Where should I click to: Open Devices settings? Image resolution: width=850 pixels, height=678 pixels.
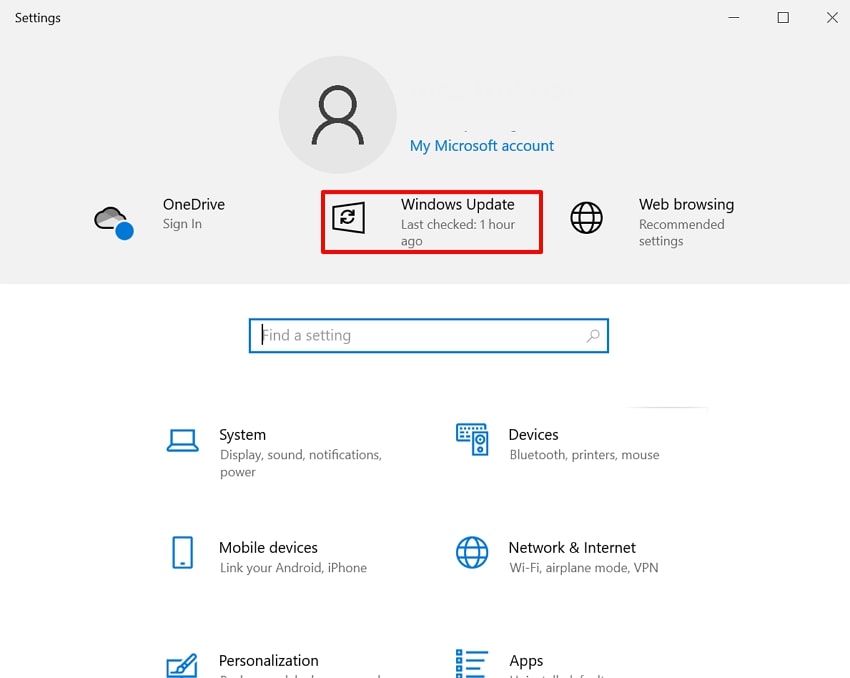[x=533, y=434]
